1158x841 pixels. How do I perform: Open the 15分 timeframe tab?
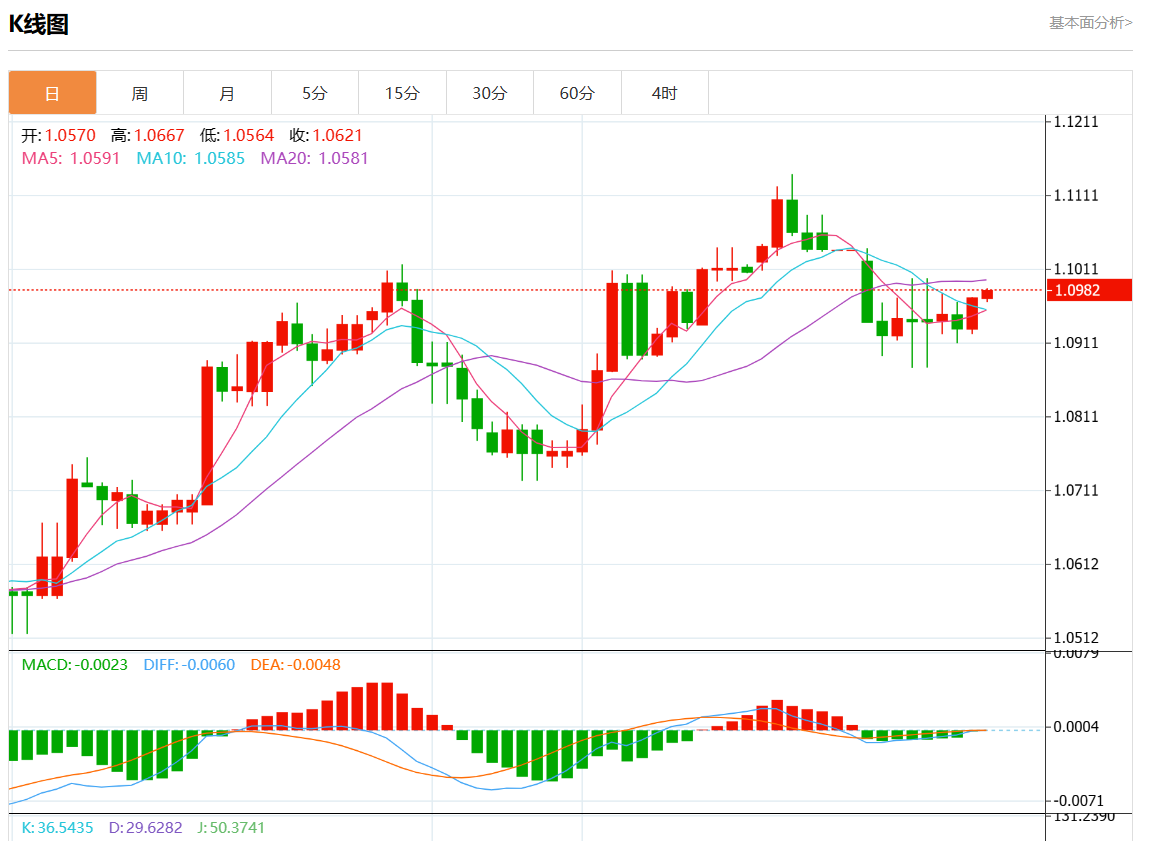[x=402, y=93]
